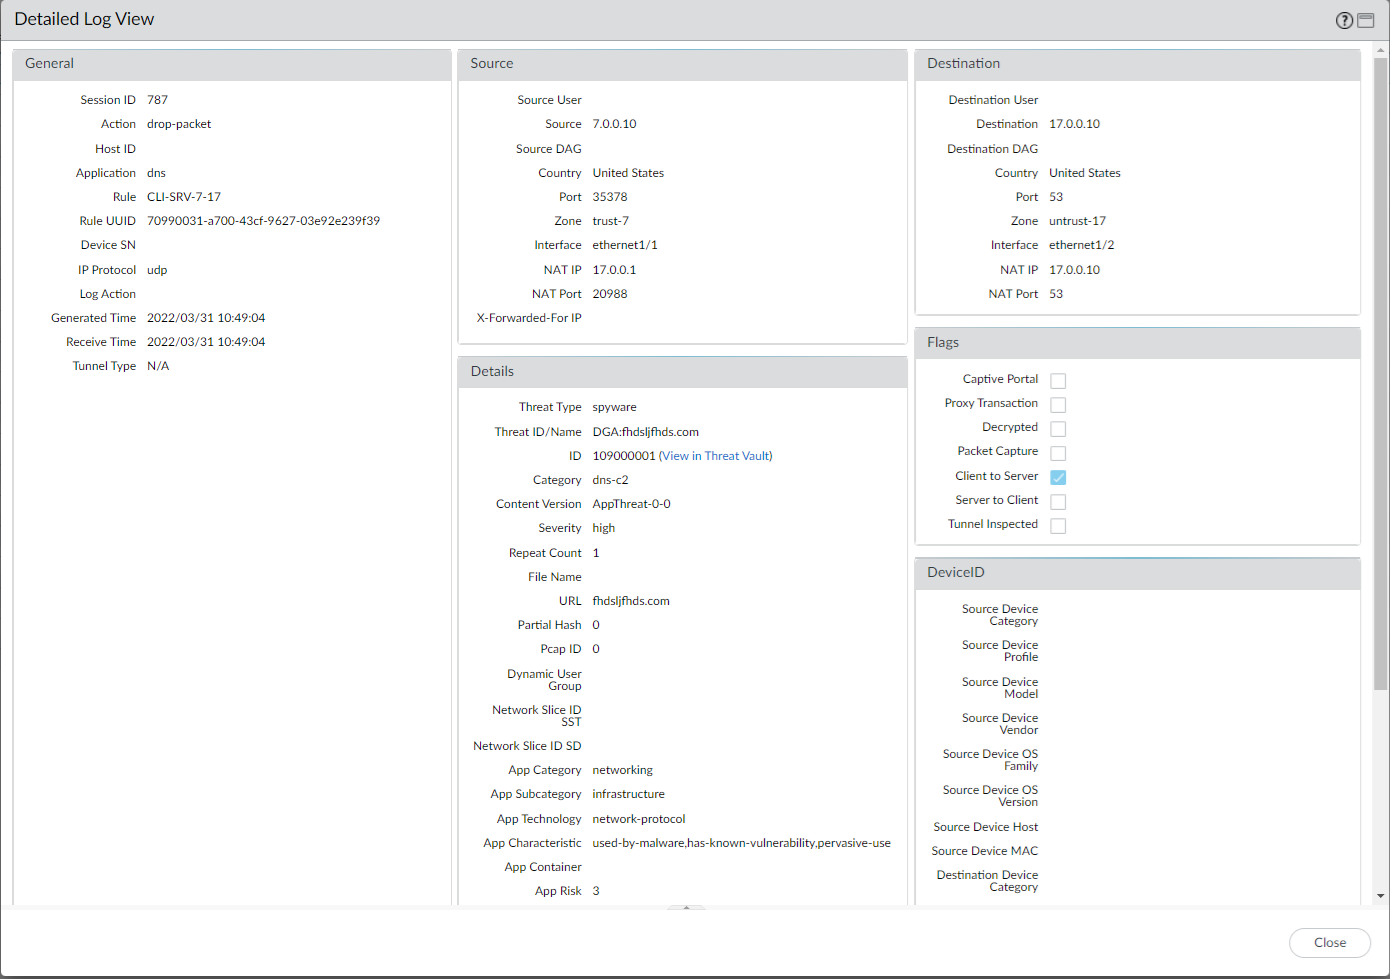Tick the Packet Capture checkbox
This screenshot has height=979, width=1390.
coord(1058,453)
